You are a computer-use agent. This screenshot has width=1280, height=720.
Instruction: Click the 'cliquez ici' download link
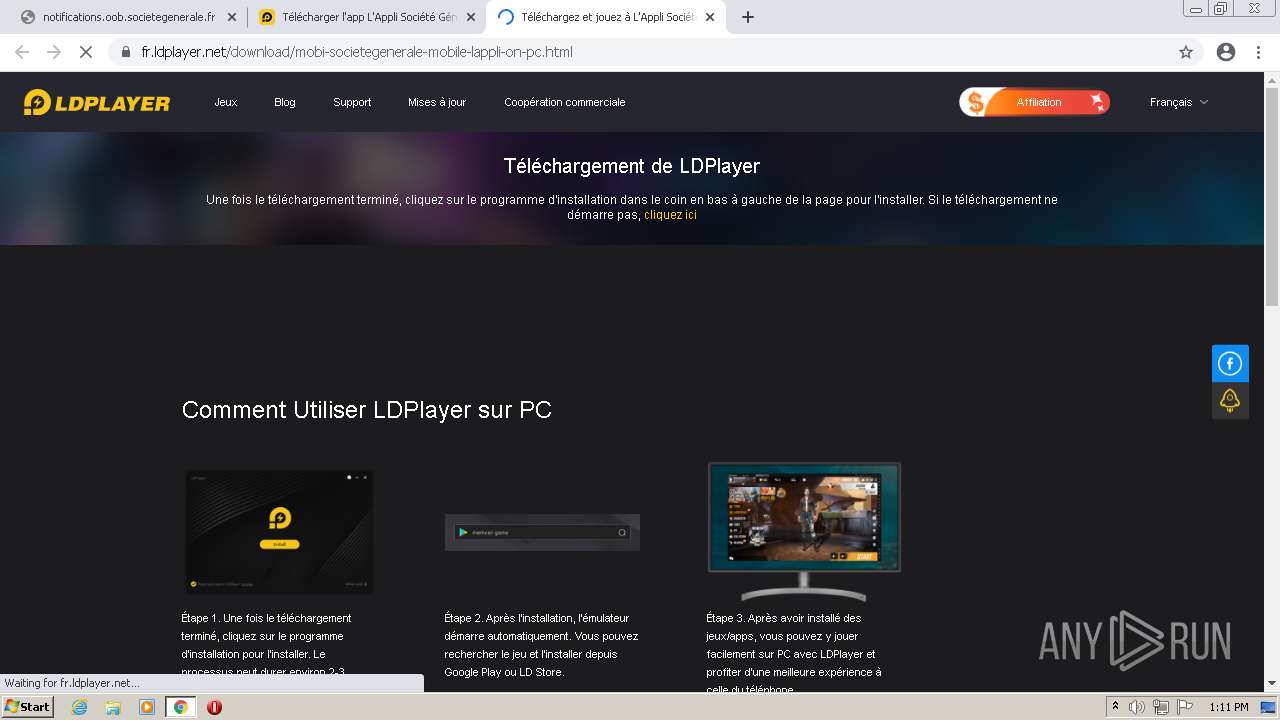coord(670,215)
